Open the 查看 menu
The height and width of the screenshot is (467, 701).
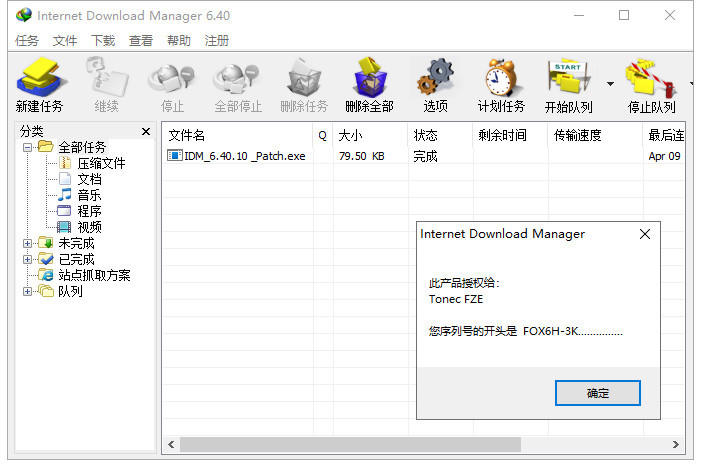pyautogui.click(x=141, y=41)
